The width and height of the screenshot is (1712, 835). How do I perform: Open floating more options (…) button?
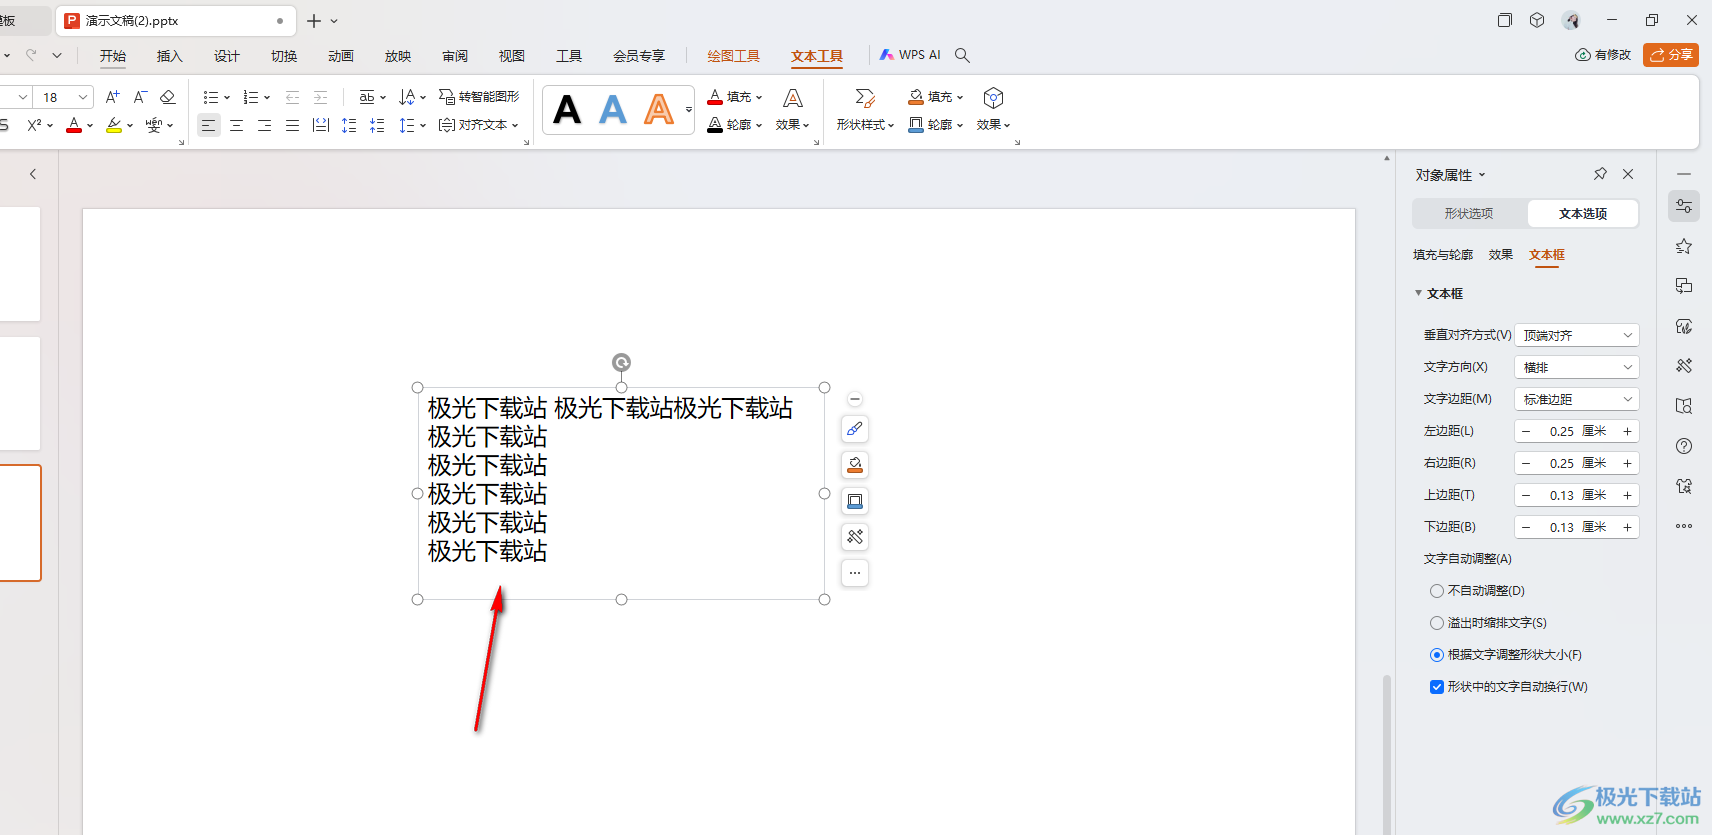pos(855,573)
